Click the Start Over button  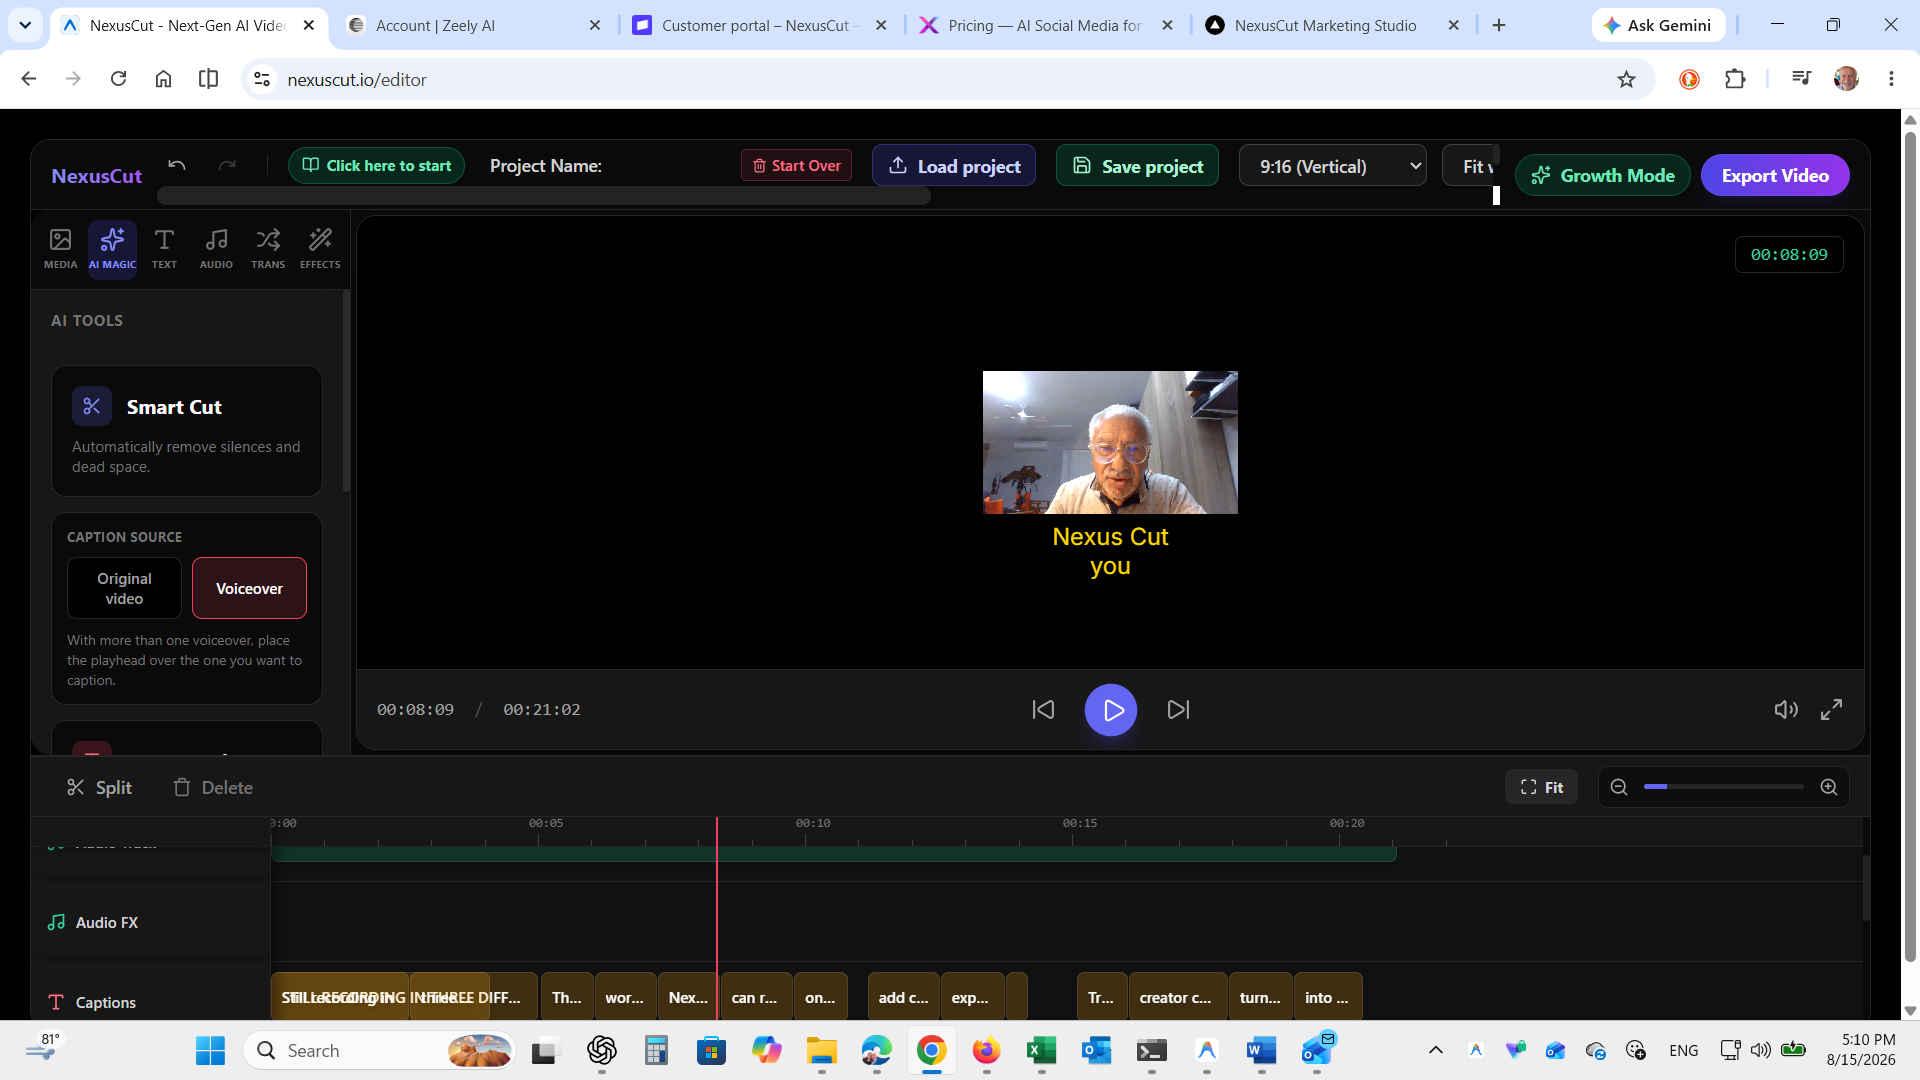pos(796,166)
